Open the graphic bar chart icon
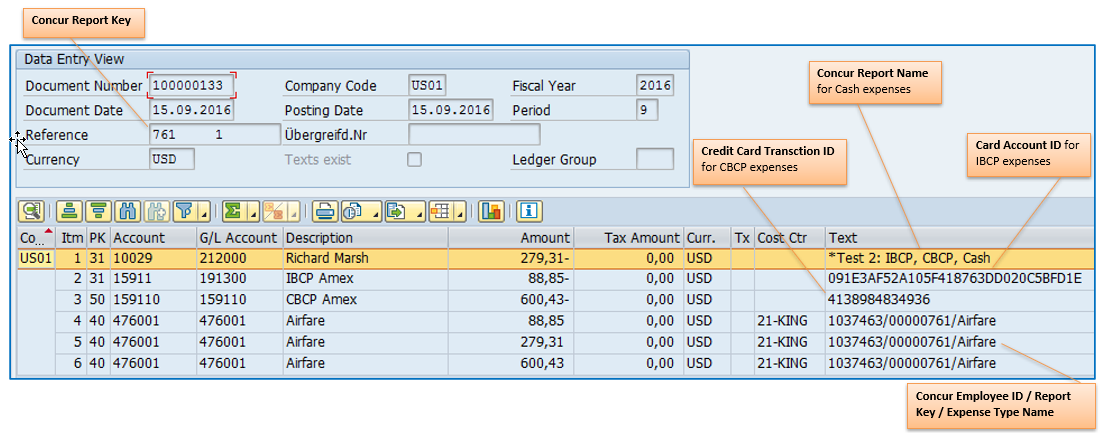Viewport: 1113px width, 433px height. tap(491, 211)
